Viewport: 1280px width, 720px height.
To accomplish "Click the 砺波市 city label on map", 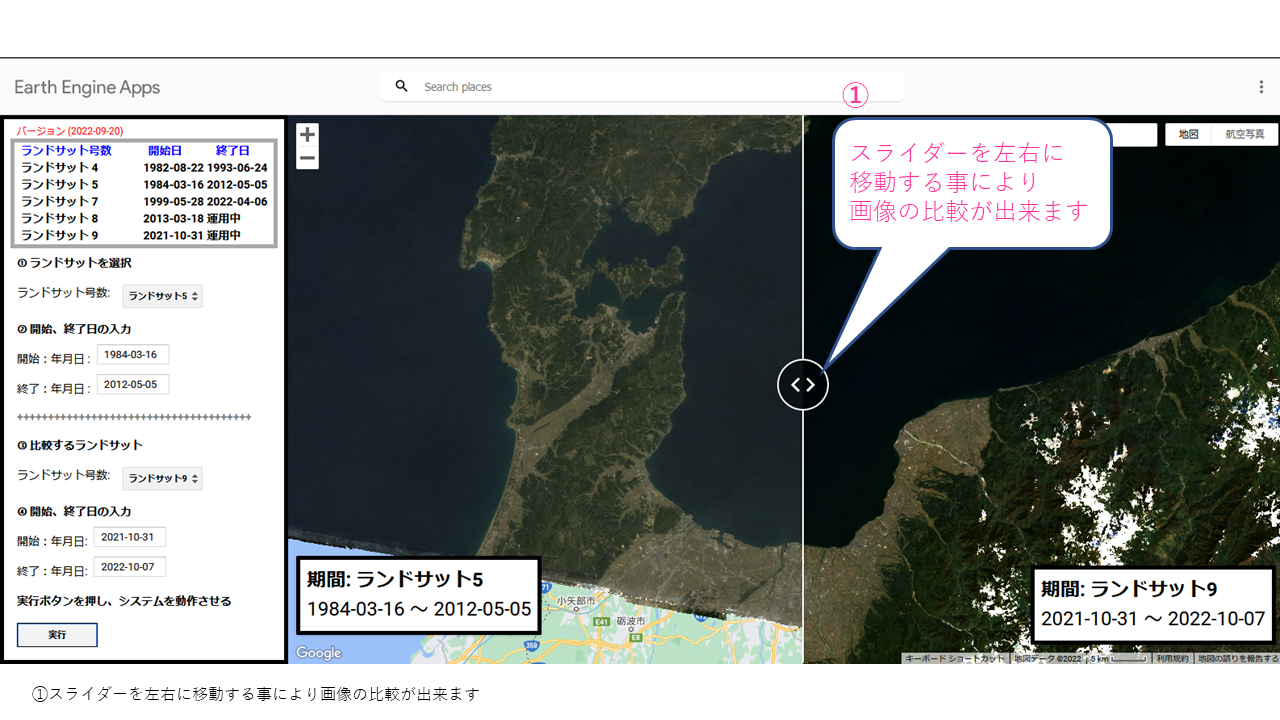I will tap(631, 620).
